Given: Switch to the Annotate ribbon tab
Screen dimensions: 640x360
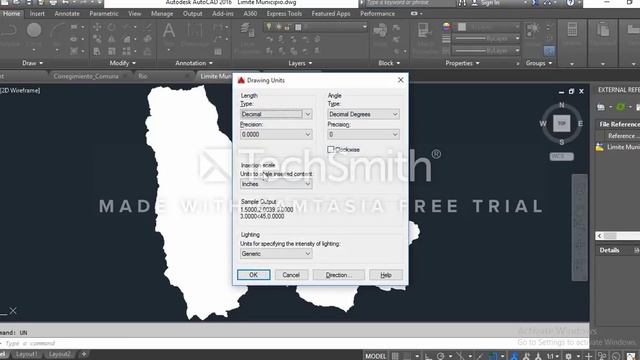Looking at the screenshot, I should pyautogui.click(x=67, y=13).
